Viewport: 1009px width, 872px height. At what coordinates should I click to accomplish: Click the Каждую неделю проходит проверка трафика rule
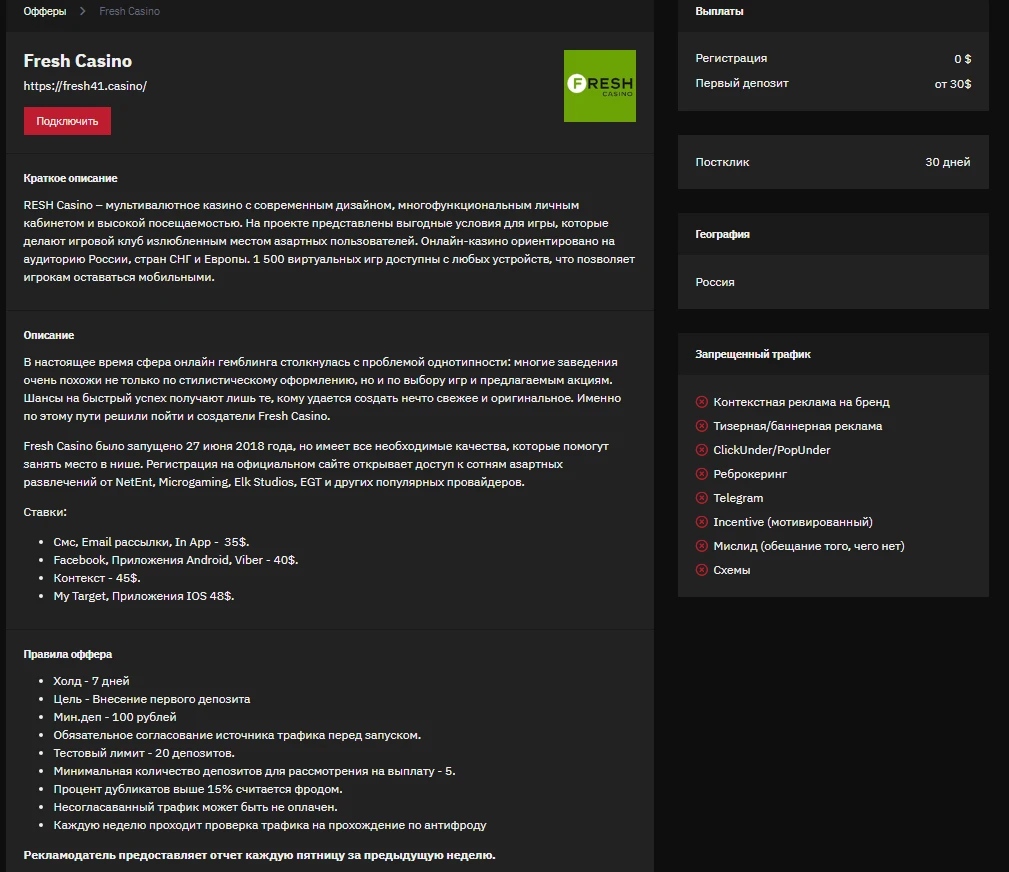[x=270, y=825]
